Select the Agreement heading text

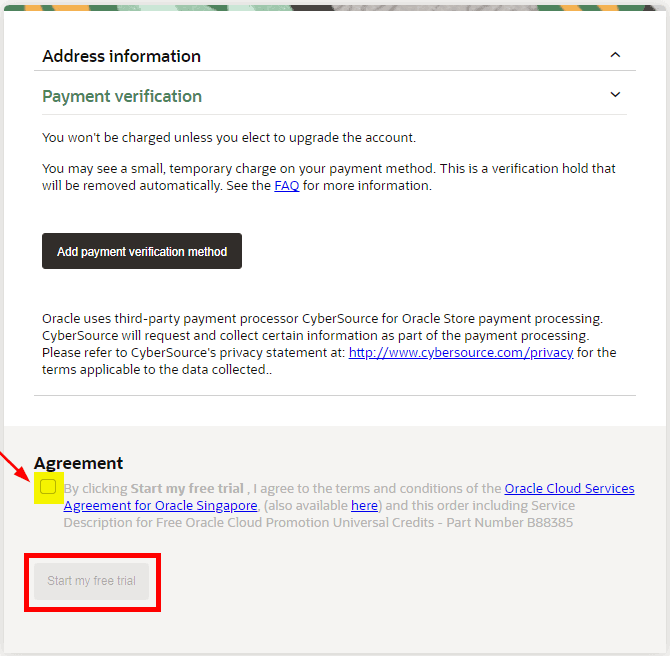[79, 463]
